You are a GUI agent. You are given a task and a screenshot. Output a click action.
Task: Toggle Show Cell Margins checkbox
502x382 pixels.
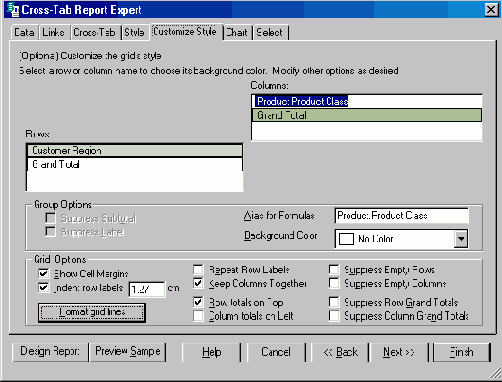point(43,274)
